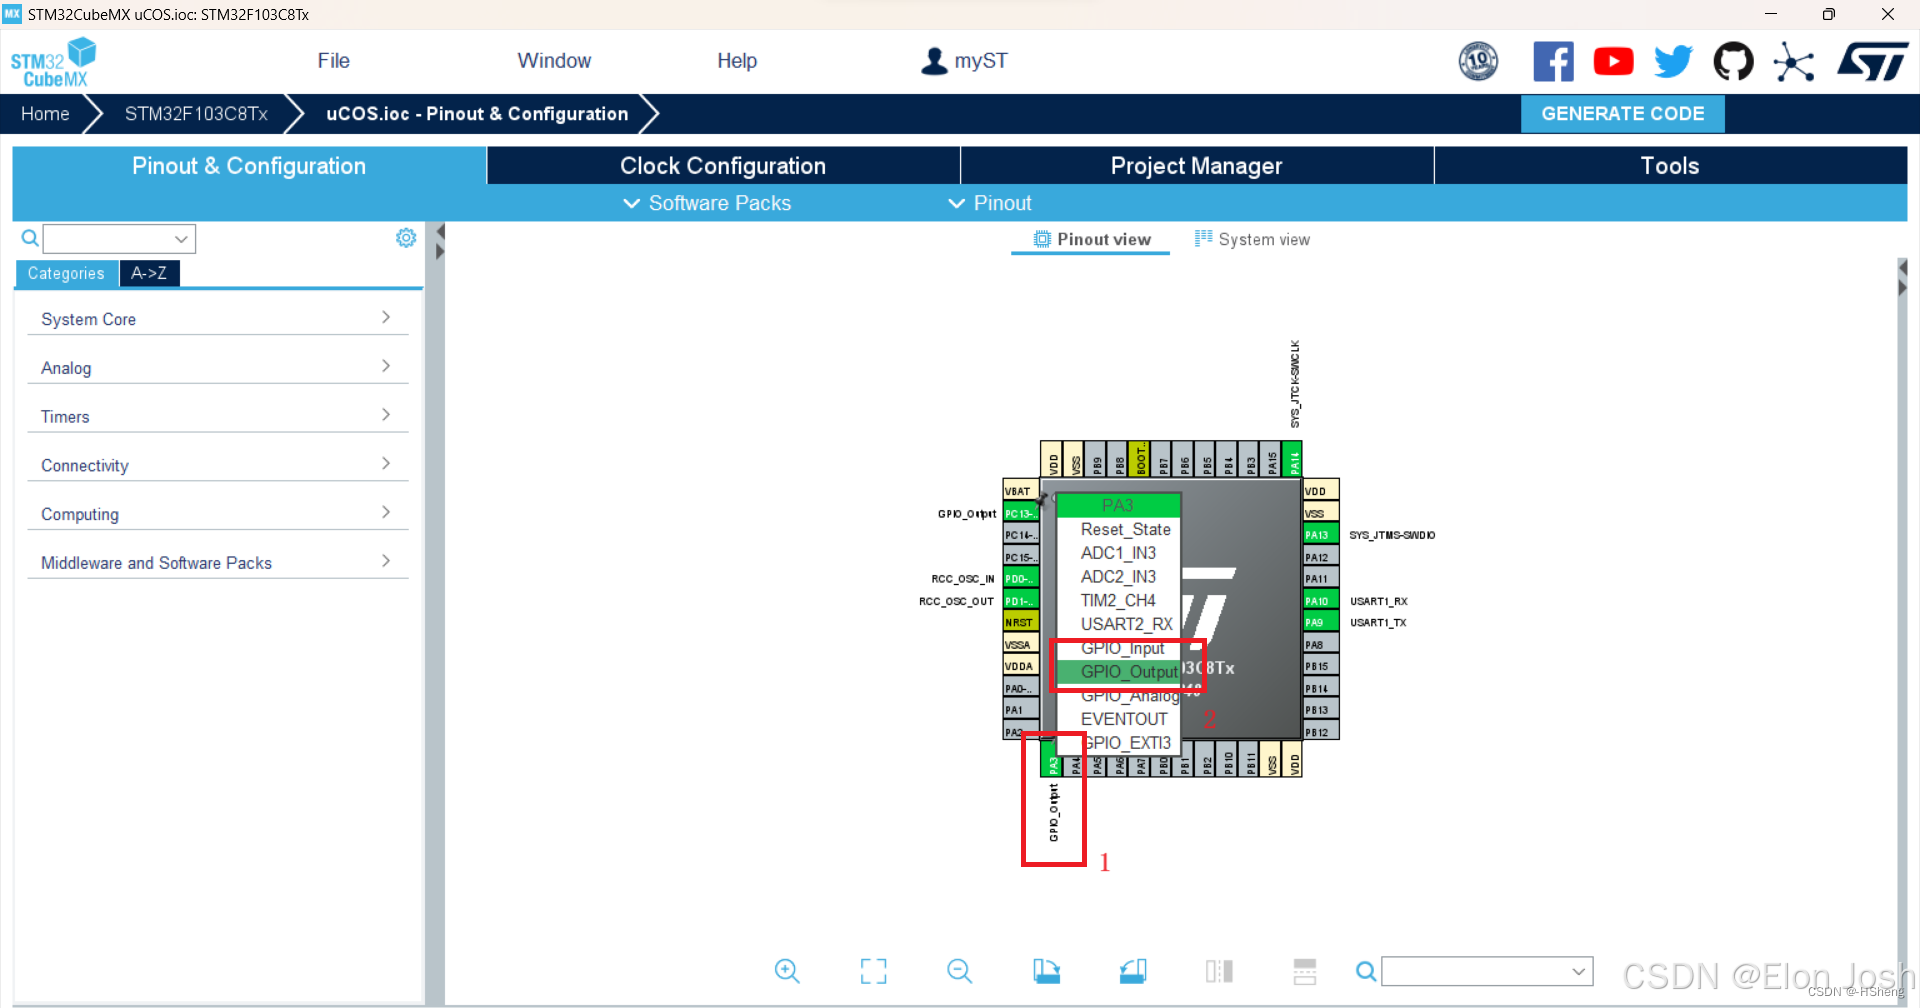Open the left panel search dropdown

tap(181, 239)
